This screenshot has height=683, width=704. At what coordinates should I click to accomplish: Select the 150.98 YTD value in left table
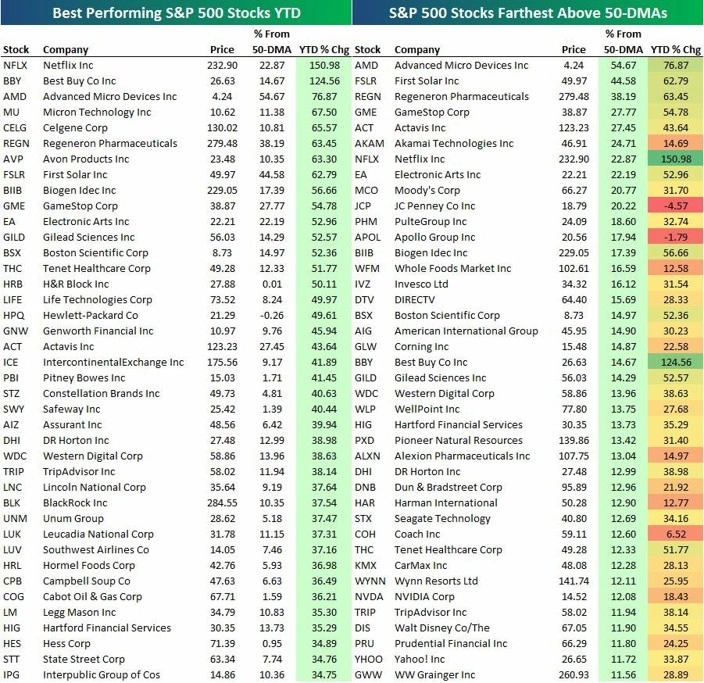(x=324, y=65)
